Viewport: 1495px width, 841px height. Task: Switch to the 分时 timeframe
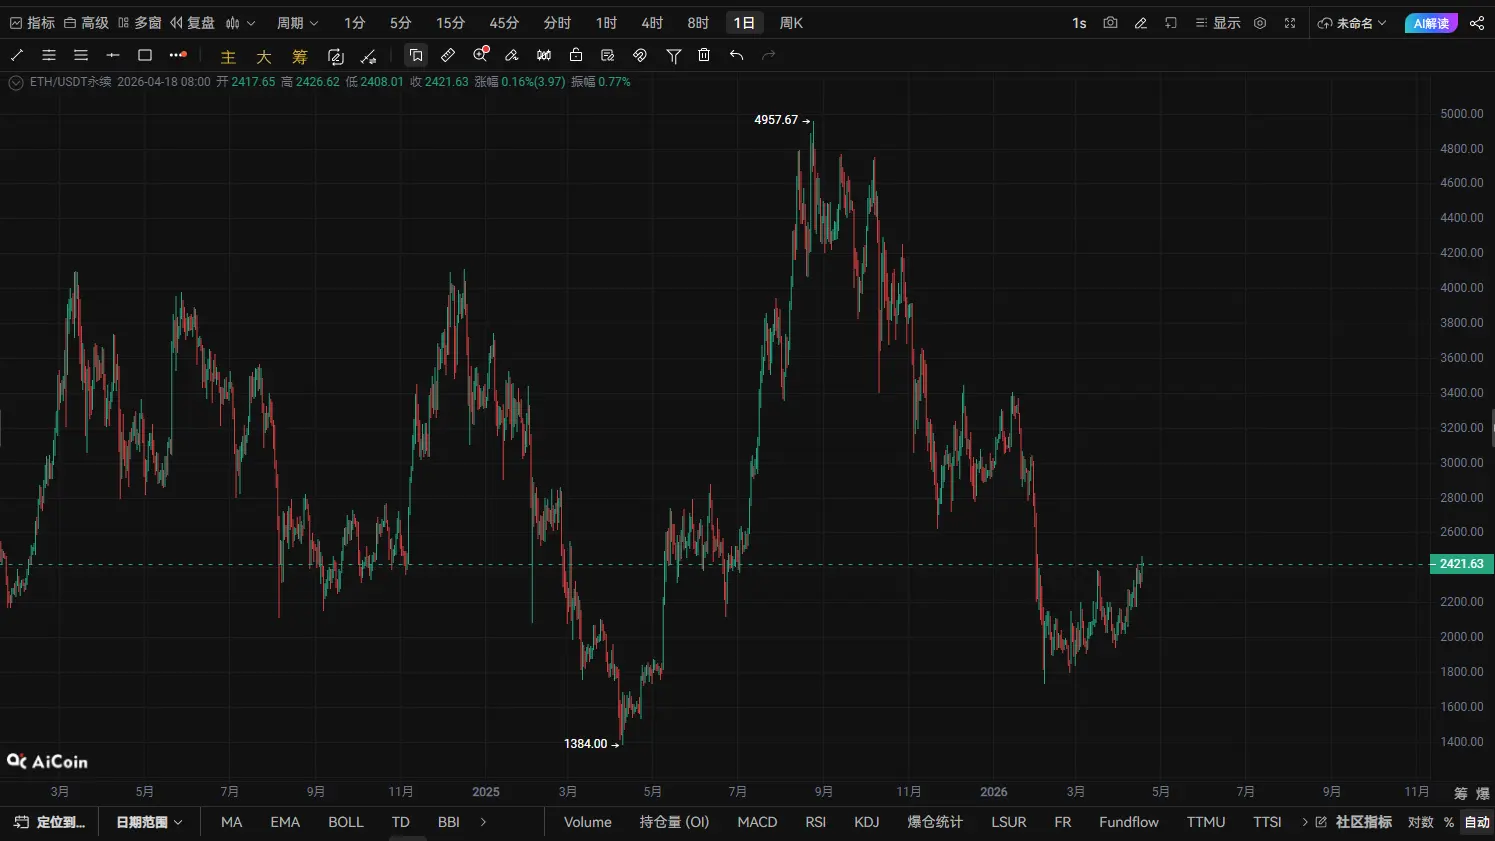pos(557,23)
